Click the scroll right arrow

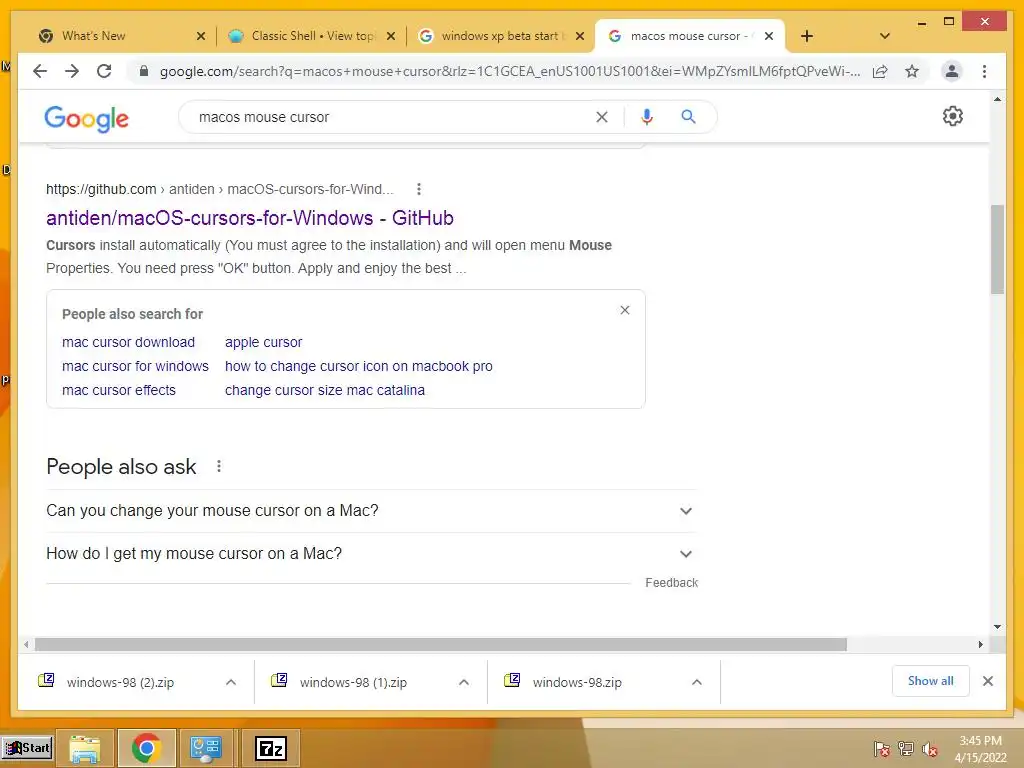point(980,645)
